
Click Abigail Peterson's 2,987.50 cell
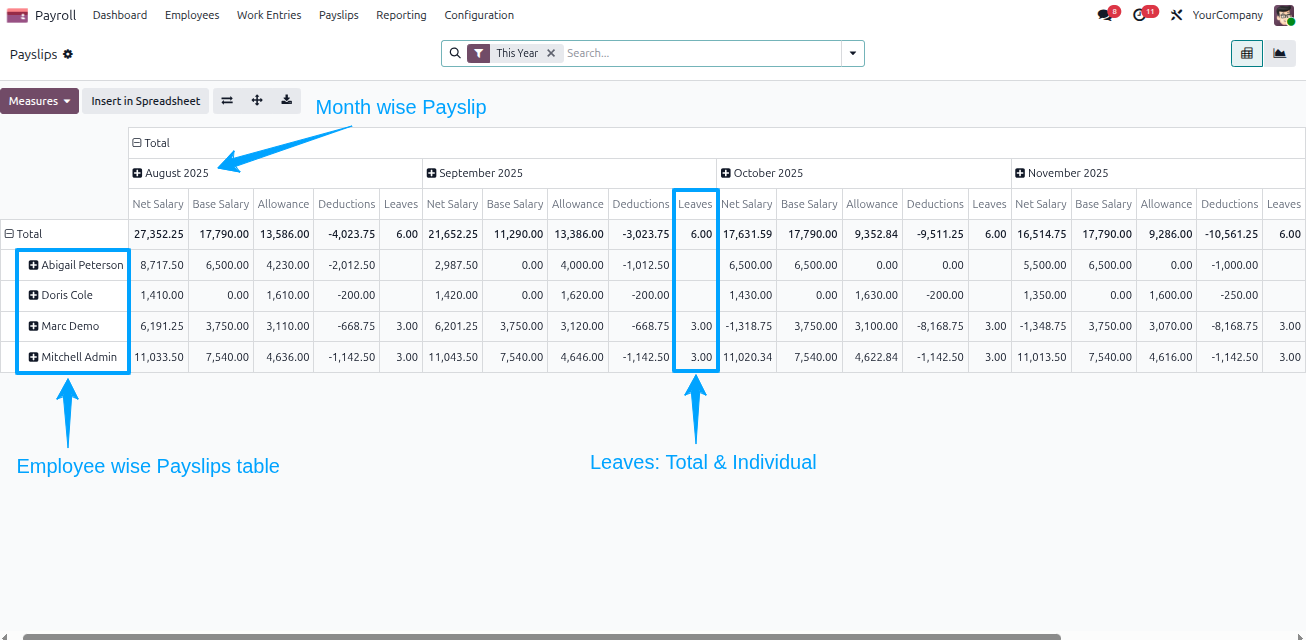coord(452,265)
